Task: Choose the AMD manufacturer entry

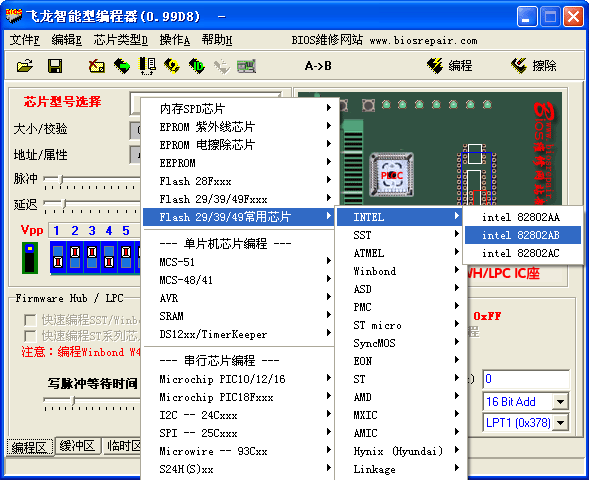Action: pyautogui.click(x=400, y=397)
